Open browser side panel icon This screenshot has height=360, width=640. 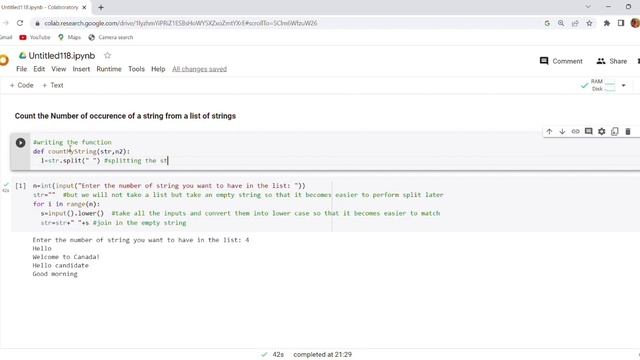tap(621, 23)
